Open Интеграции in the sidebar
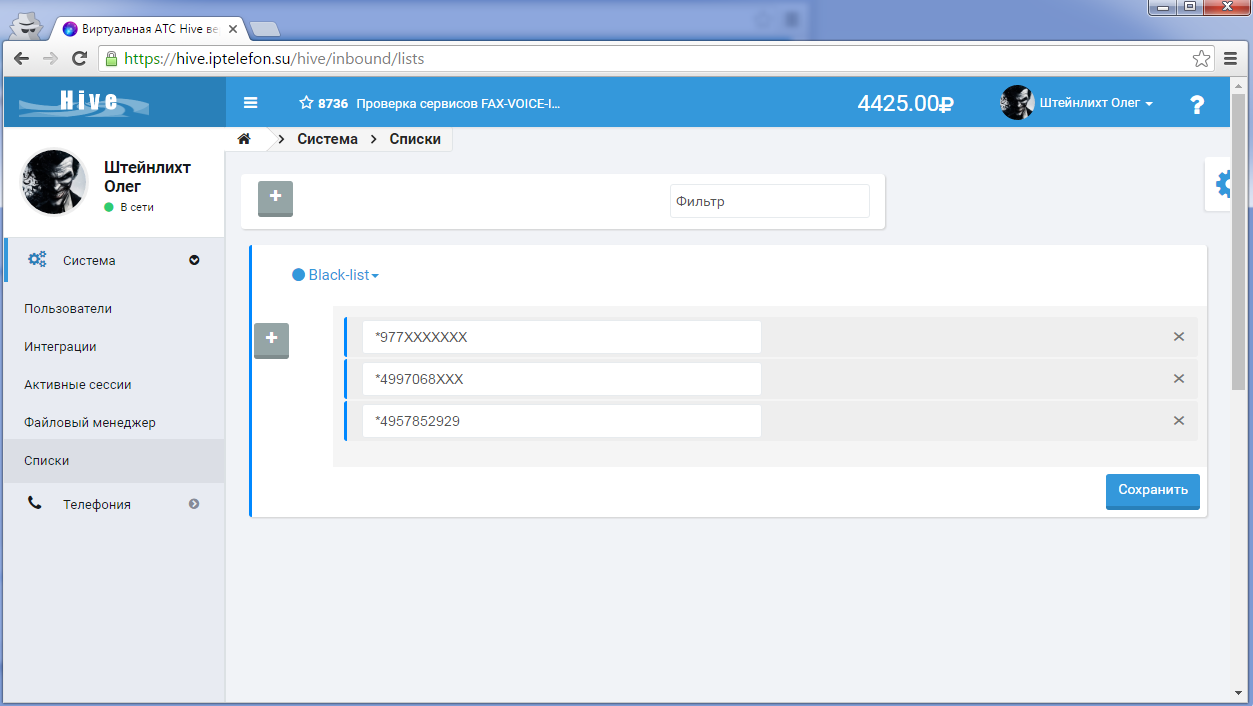The width and height of the screenshot is (1253, 706). [60, 347]
